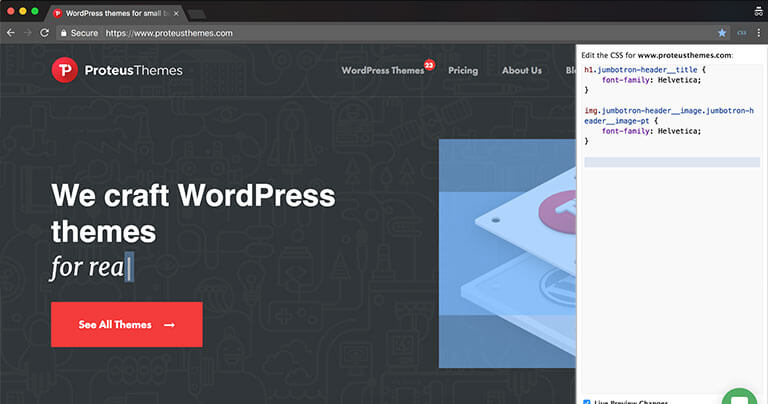Screen dimensions: 768x404
Task: Click the img.jumbotron-header__image selector line
Action: (x=669, y=116)
